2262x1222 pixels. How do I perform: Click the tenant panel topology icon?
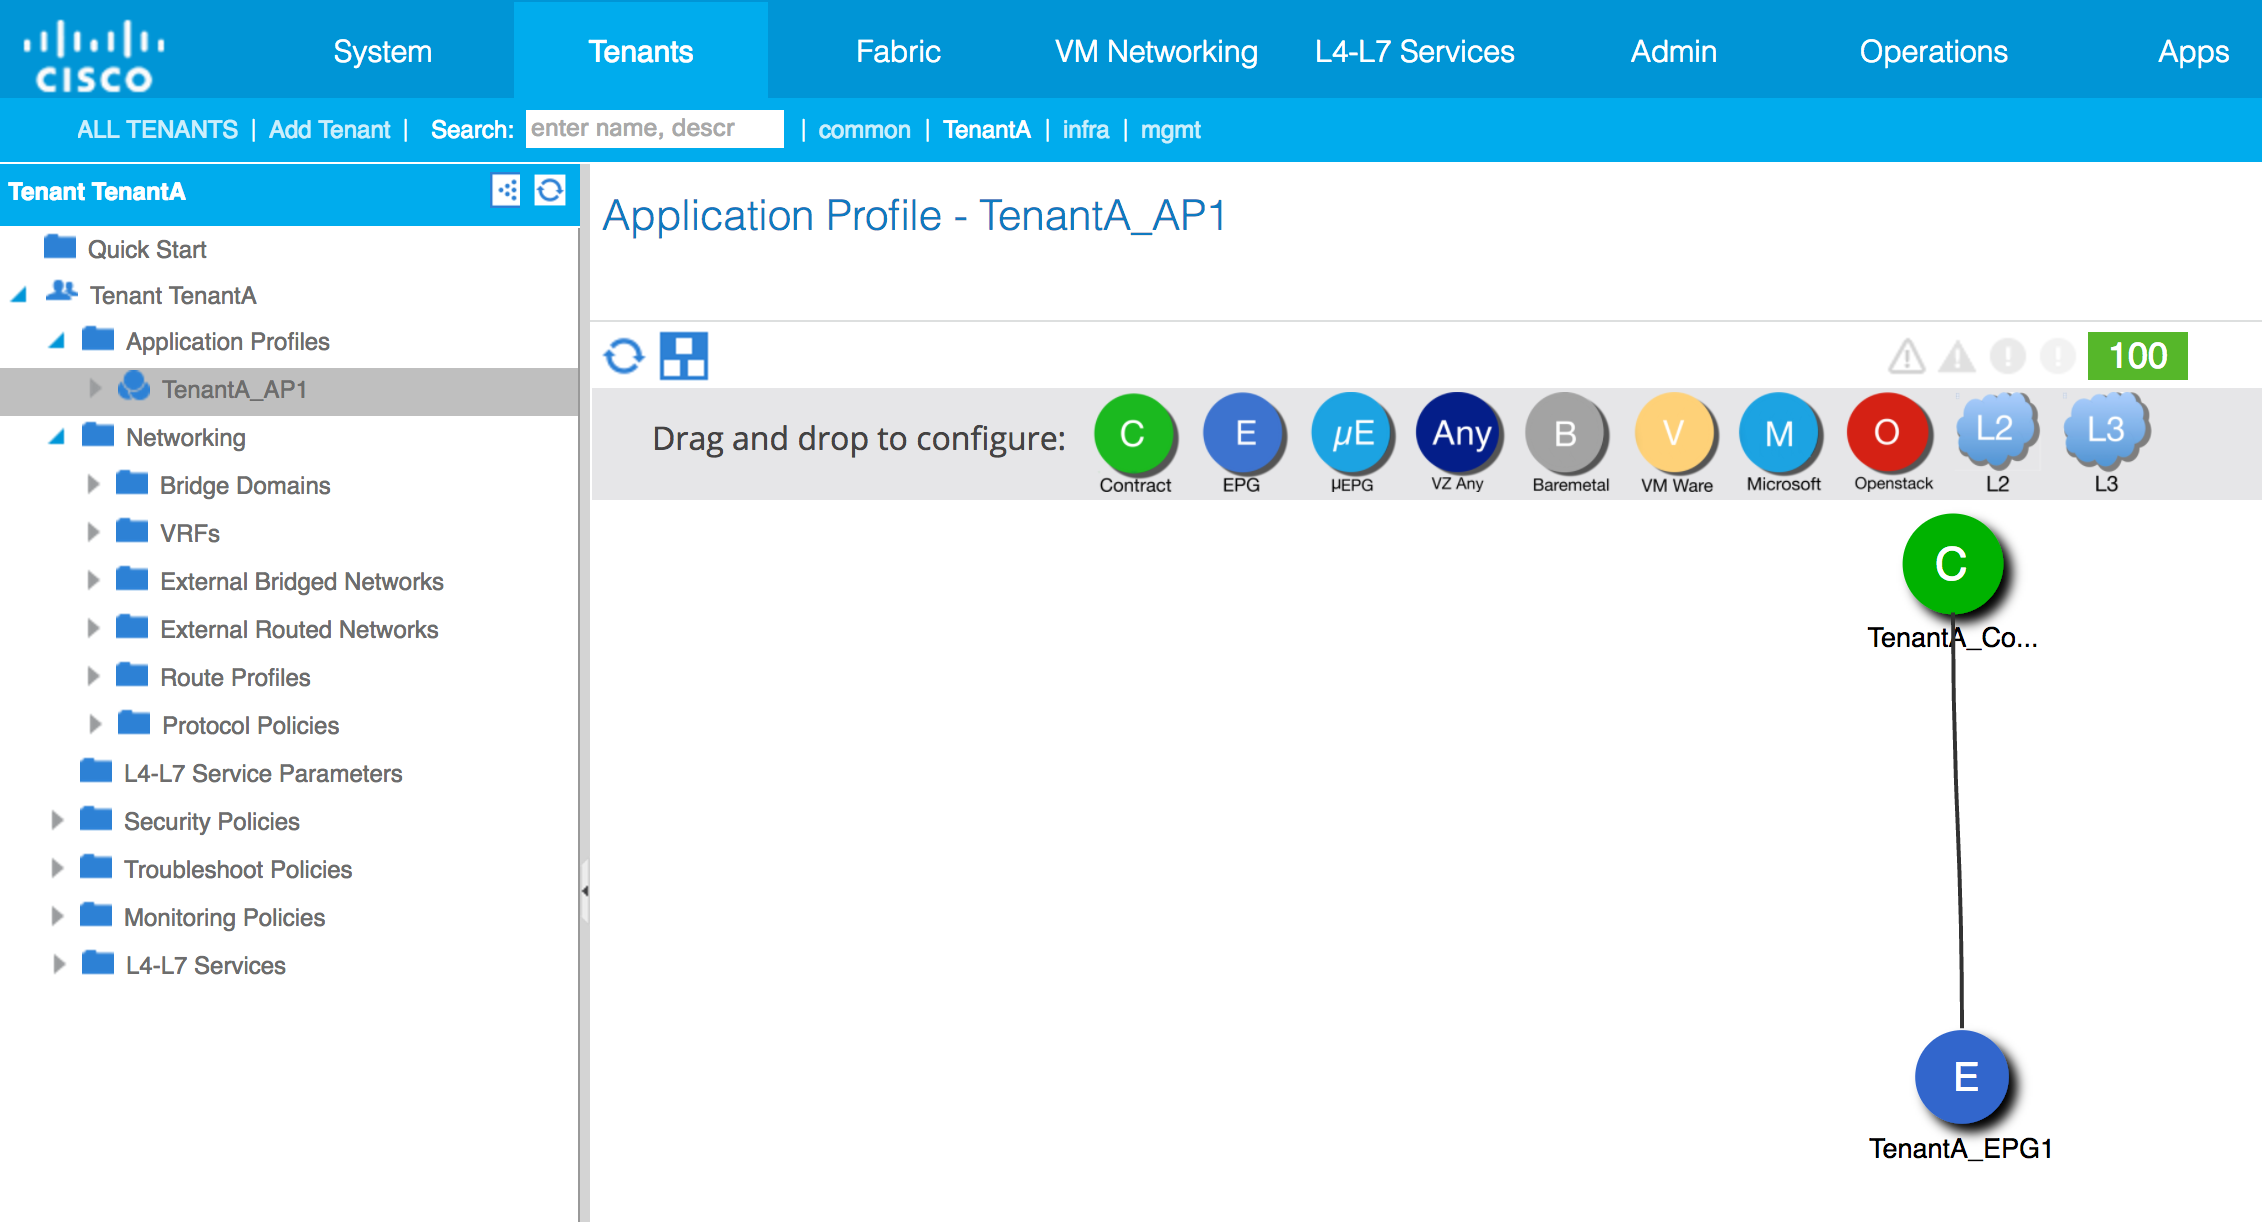tap(506, 190)
